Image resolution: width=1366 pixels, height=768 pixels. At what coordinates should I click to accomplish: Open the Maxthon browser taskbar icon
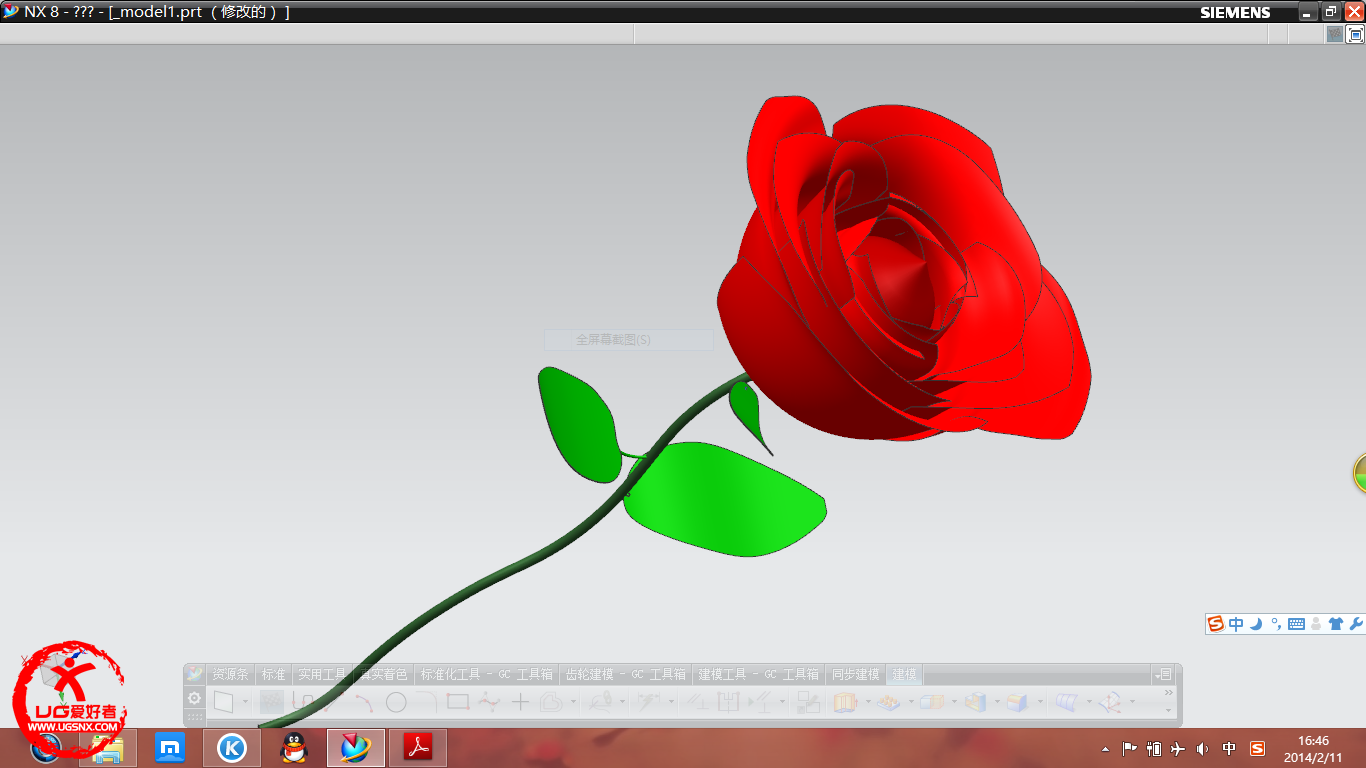[x=170, y=748]
